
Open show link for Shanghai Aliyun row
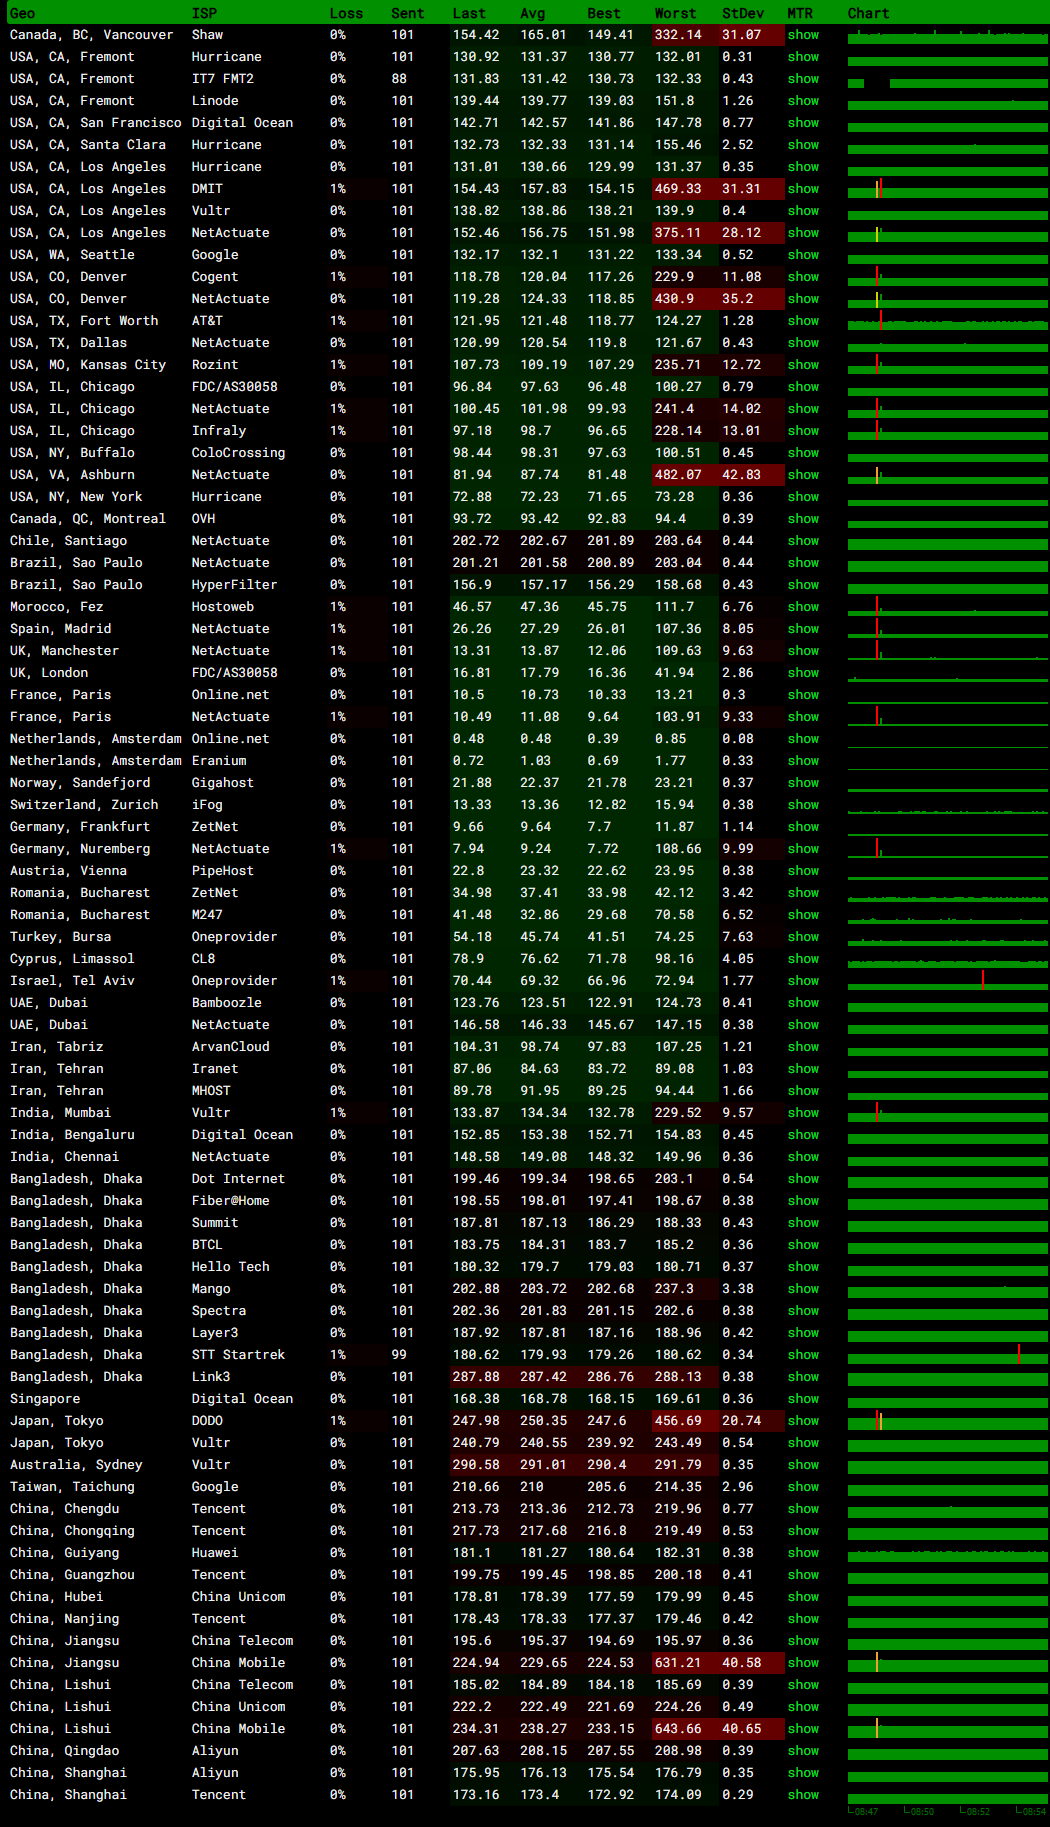click(x=802, y=1773)
